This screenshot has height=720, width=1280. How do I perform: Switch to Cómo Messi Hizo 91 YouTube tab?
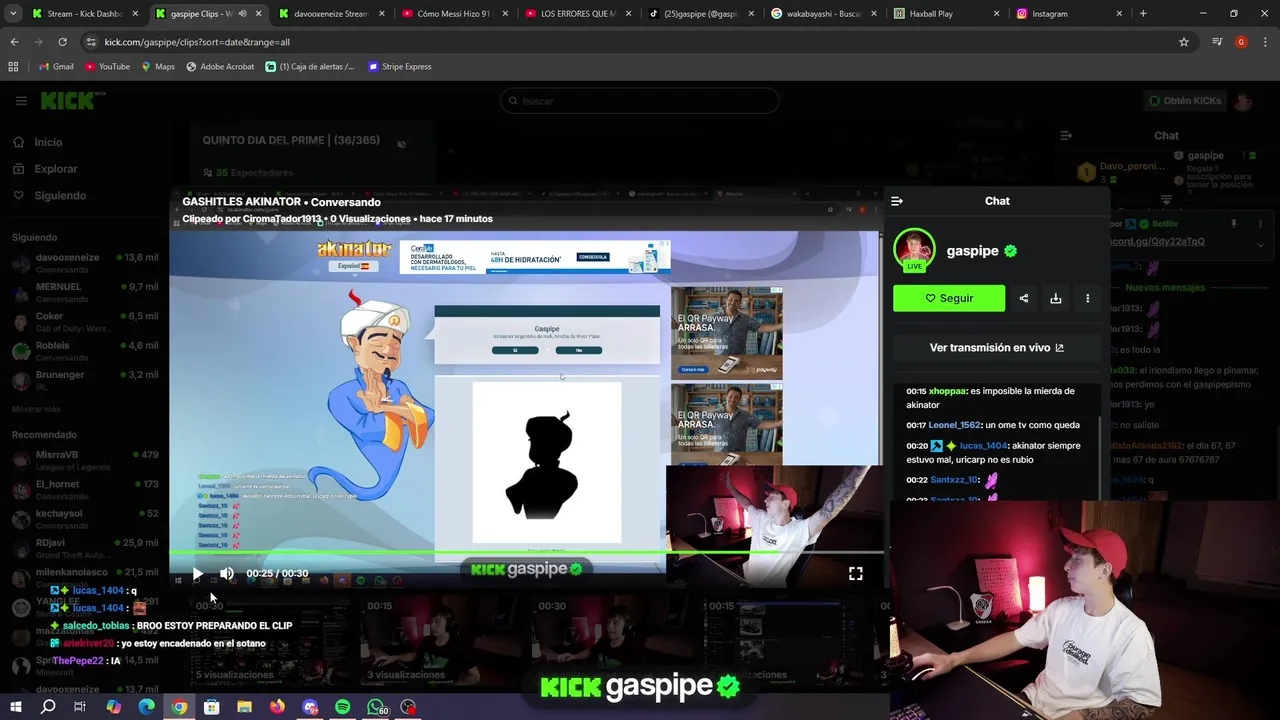453,14
